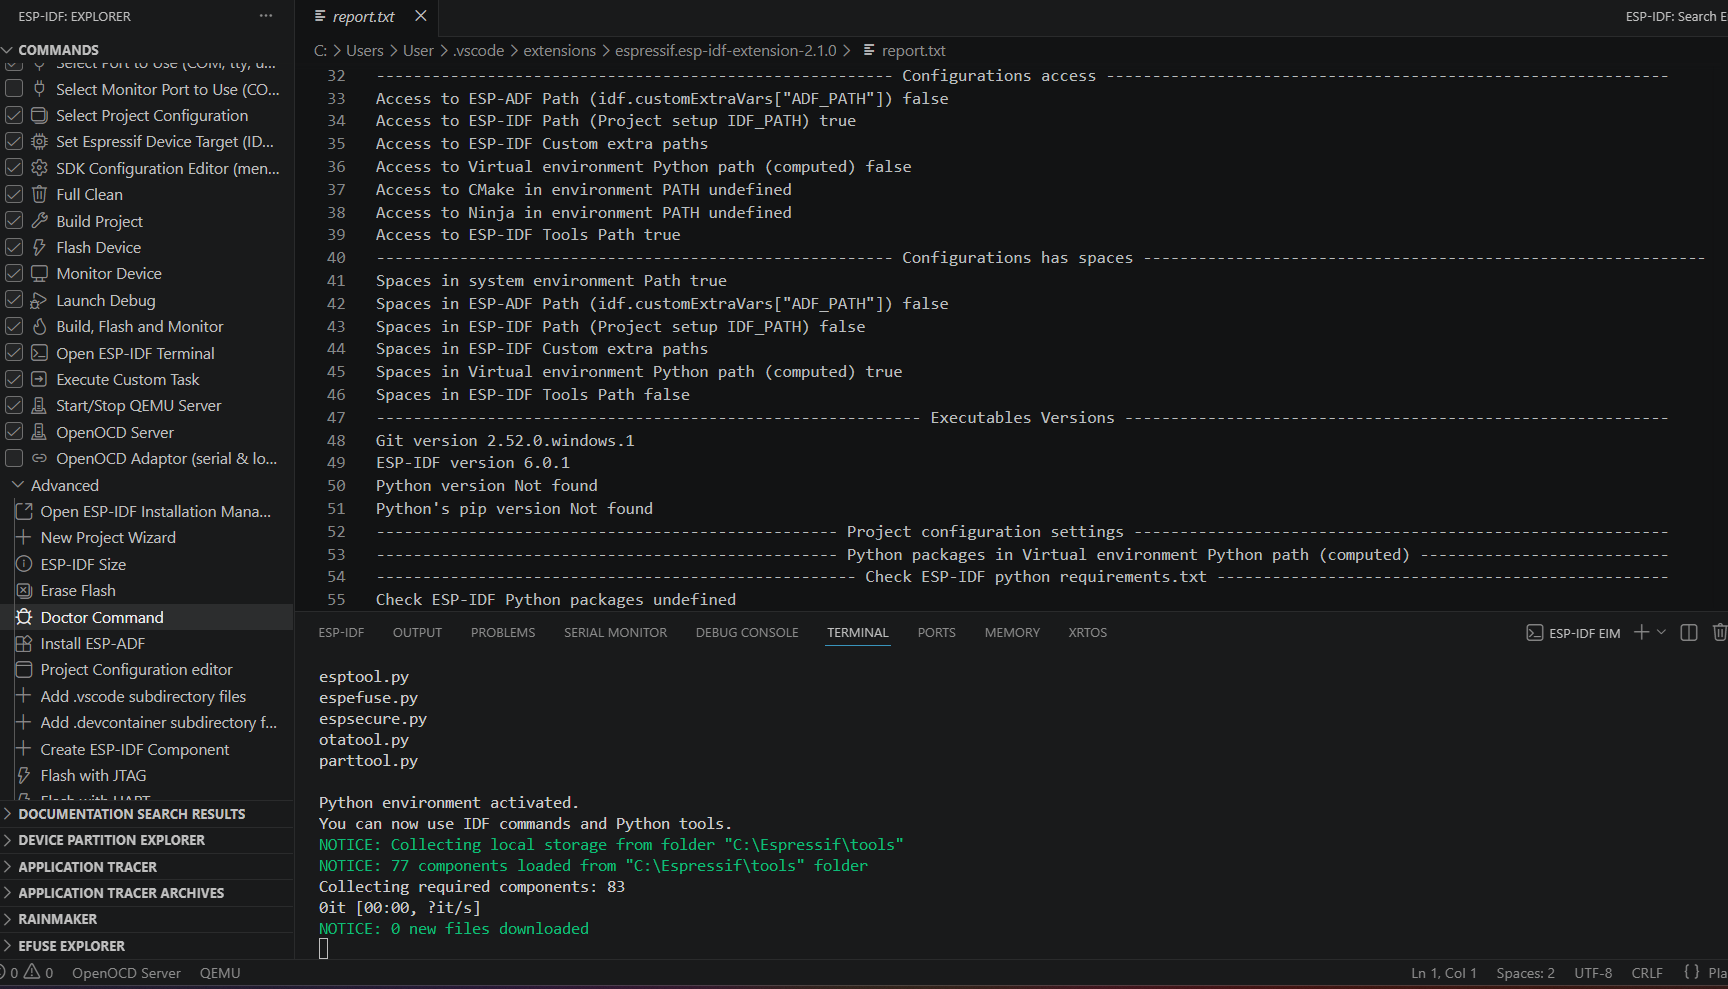Screen dimensions: 1728x989
Task: Click the Erase Flash icon
Action: click(x=24, y=590)
